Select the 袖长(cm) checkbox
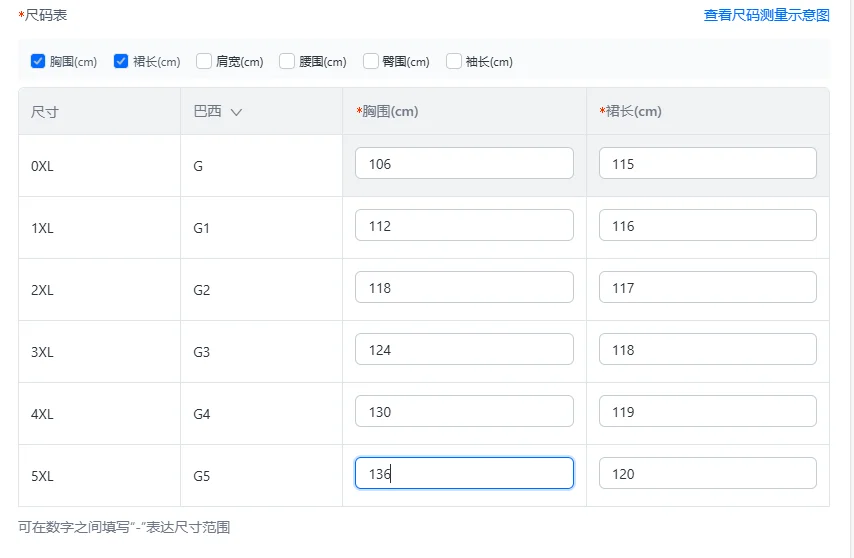 [x=454, y=61]
